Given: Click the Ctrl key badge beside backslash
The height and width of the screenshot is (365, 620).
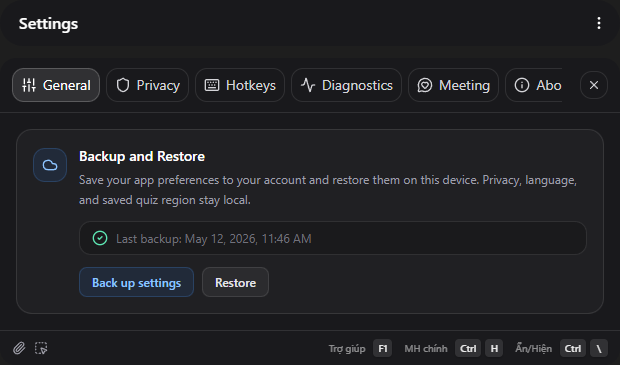Looking at the screenshot, I should 573,348.
